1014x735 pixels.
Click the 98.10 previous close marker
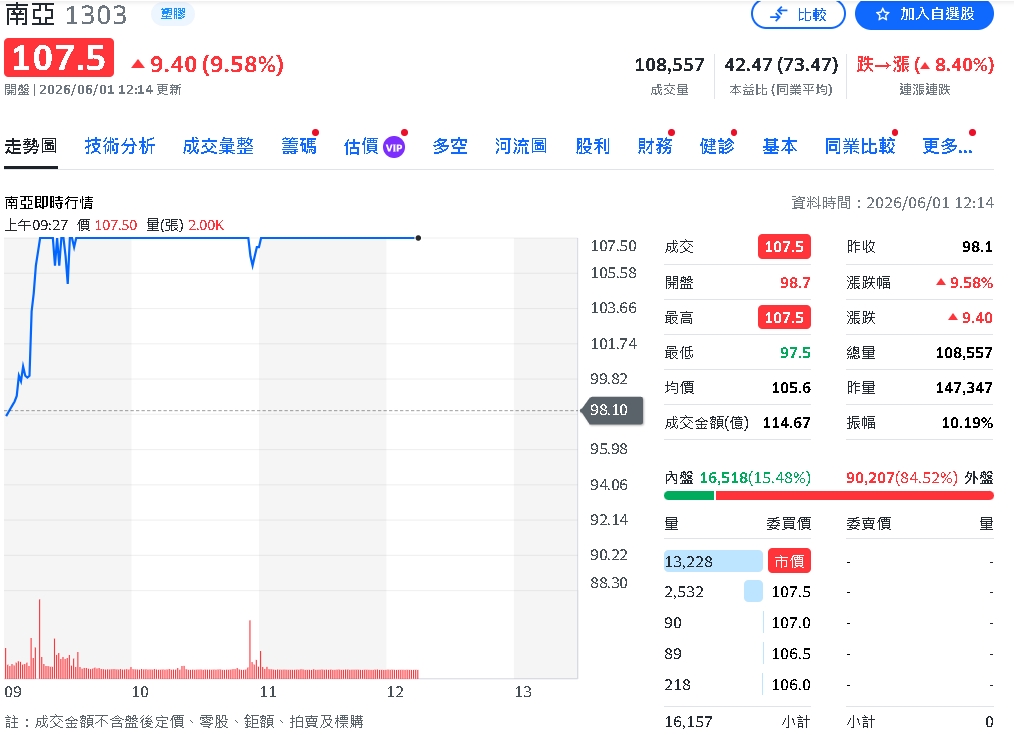click(612, 410)
